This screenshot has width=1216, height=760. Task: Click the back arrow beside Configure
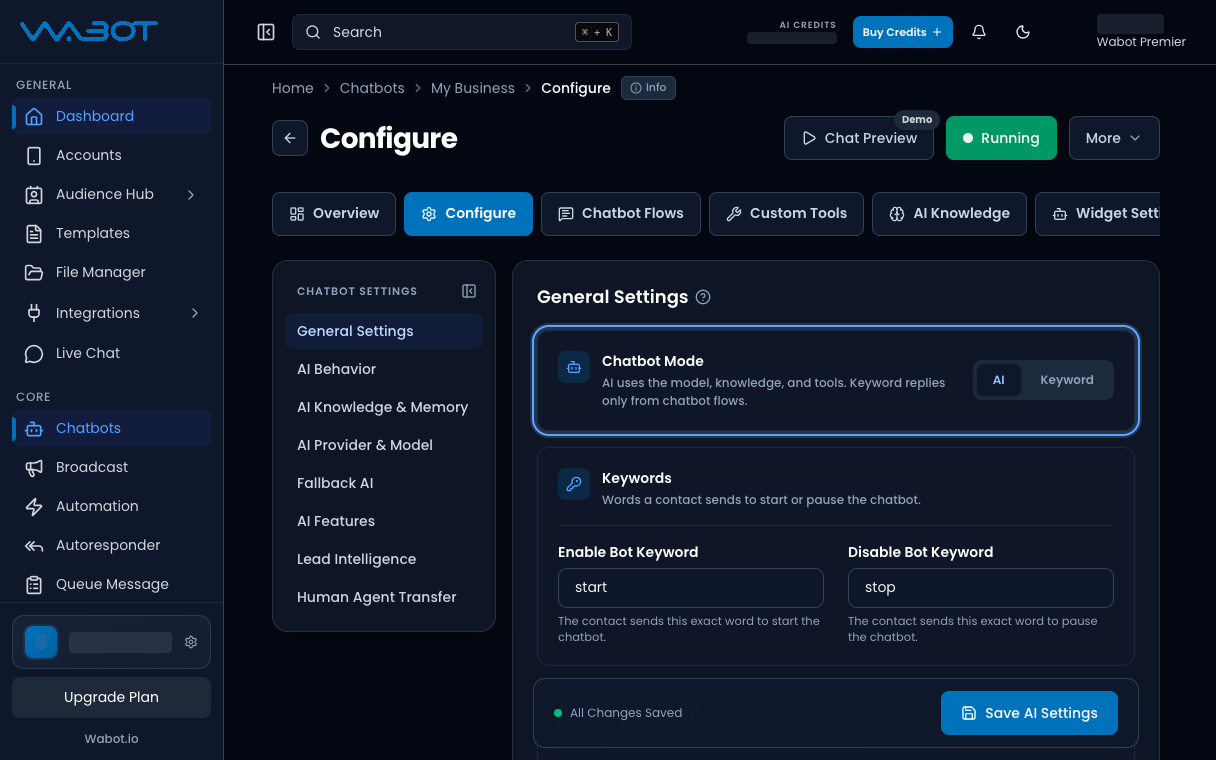pyautogui.click(x=290, y=138)
